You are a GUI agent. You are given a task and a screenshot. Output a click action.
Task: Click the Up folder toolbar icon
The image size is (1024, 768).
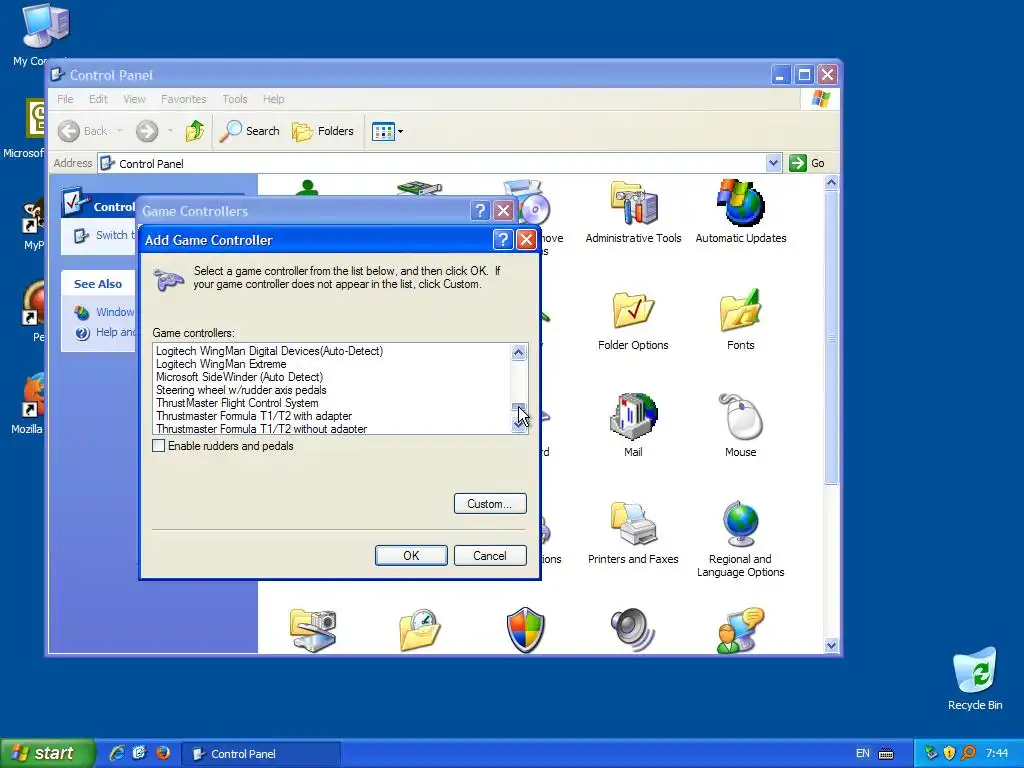point(195,131)
